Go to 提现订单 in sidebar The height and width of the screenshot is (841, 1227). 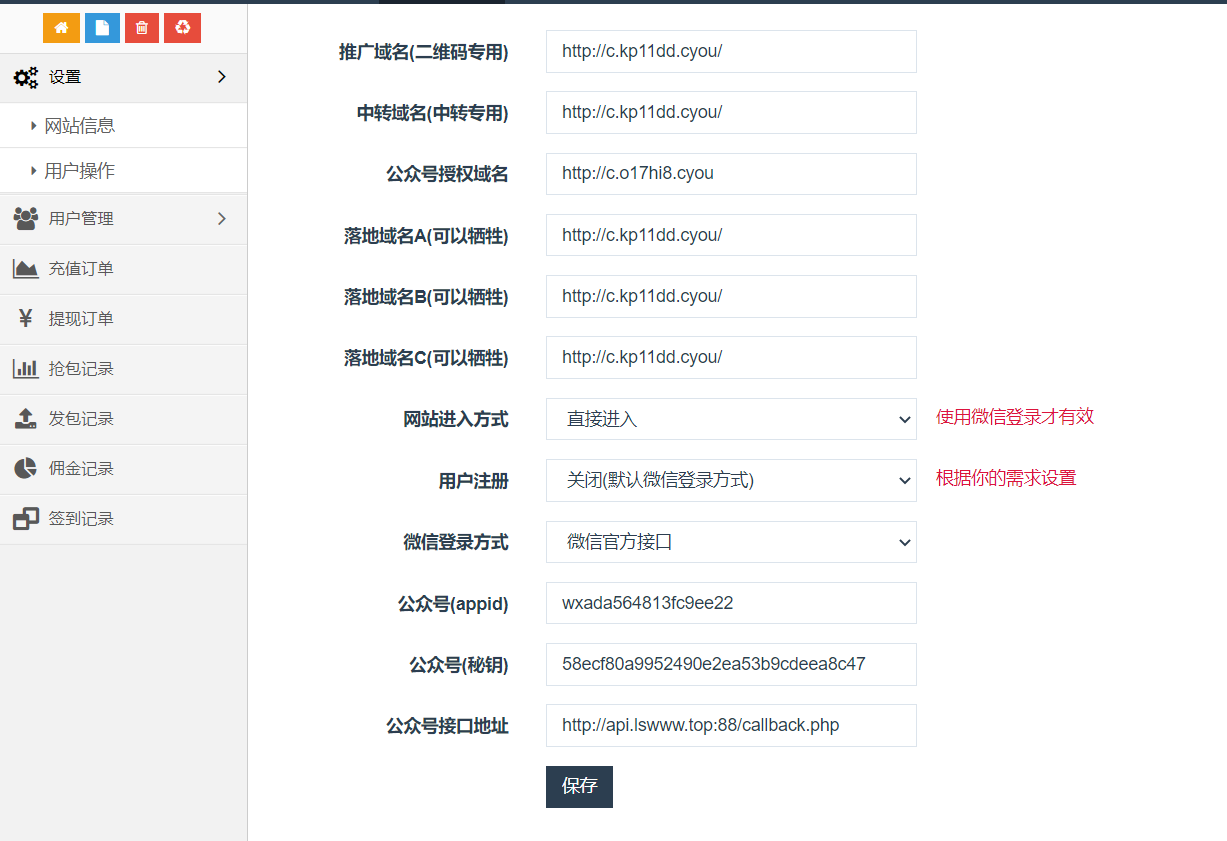[x=124, y=319]
